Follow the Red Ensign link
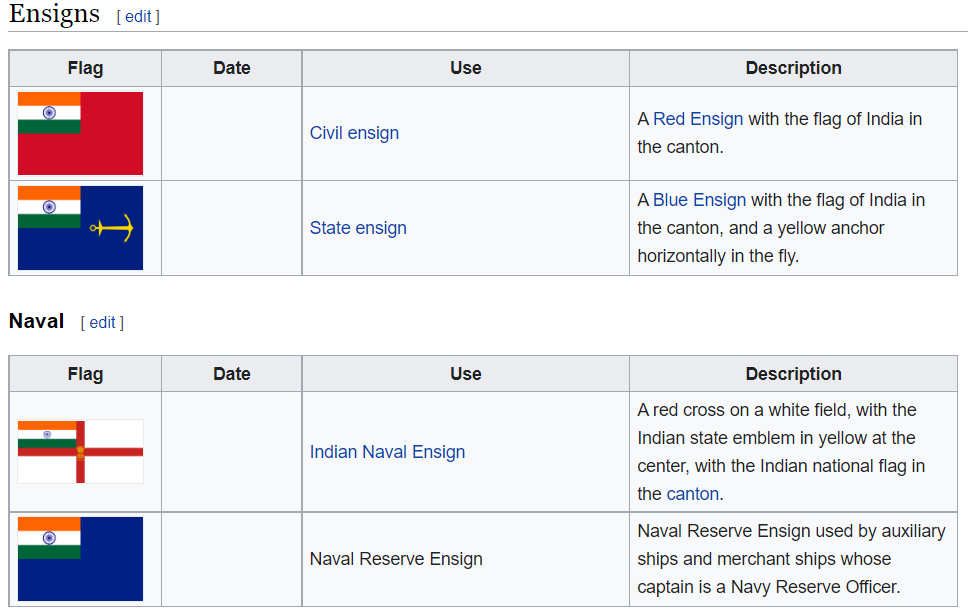Image resolution: width=968 pixels, height=613 pixels. 698,119
